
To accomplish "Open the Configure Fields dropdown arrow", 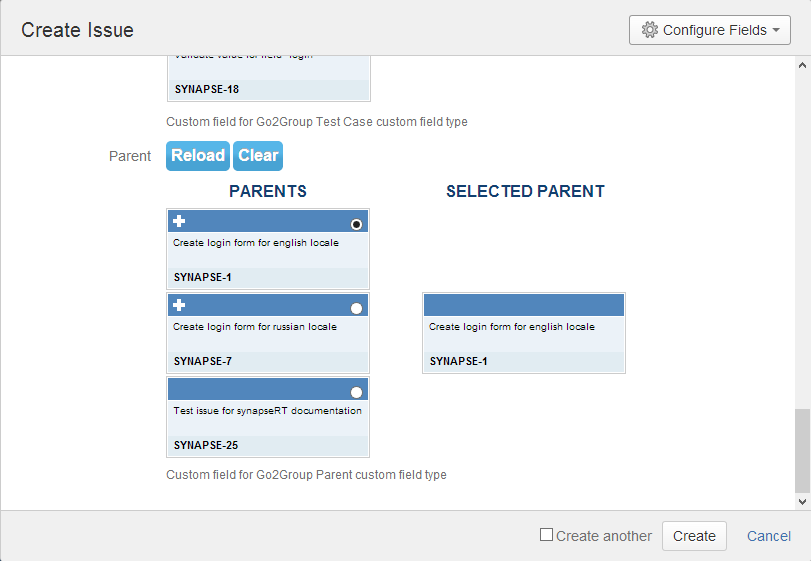I will [776, 31].
